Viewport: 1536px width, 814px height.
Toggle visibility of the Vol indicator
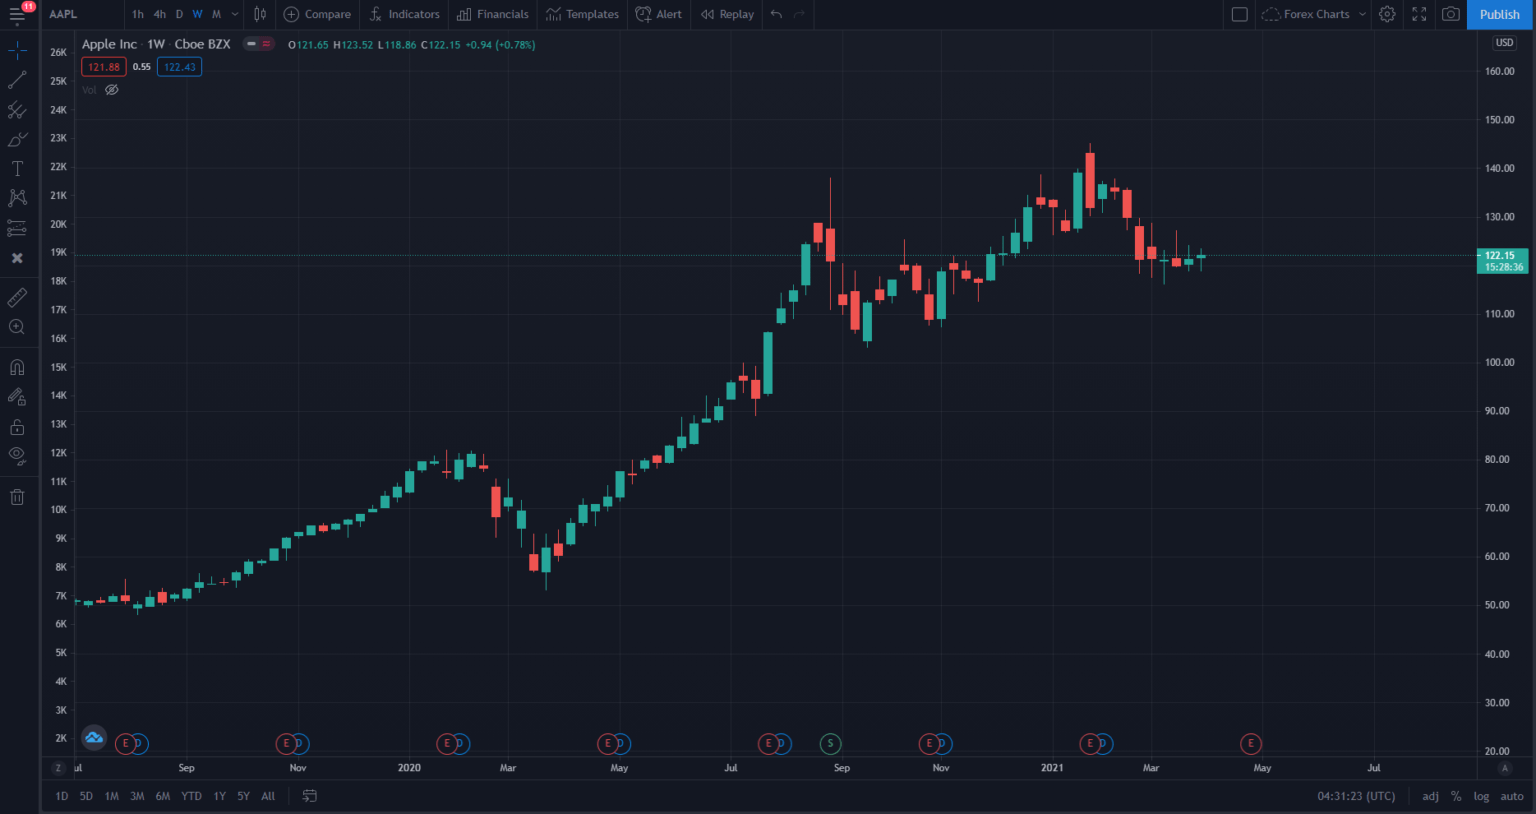pos(111,89)
